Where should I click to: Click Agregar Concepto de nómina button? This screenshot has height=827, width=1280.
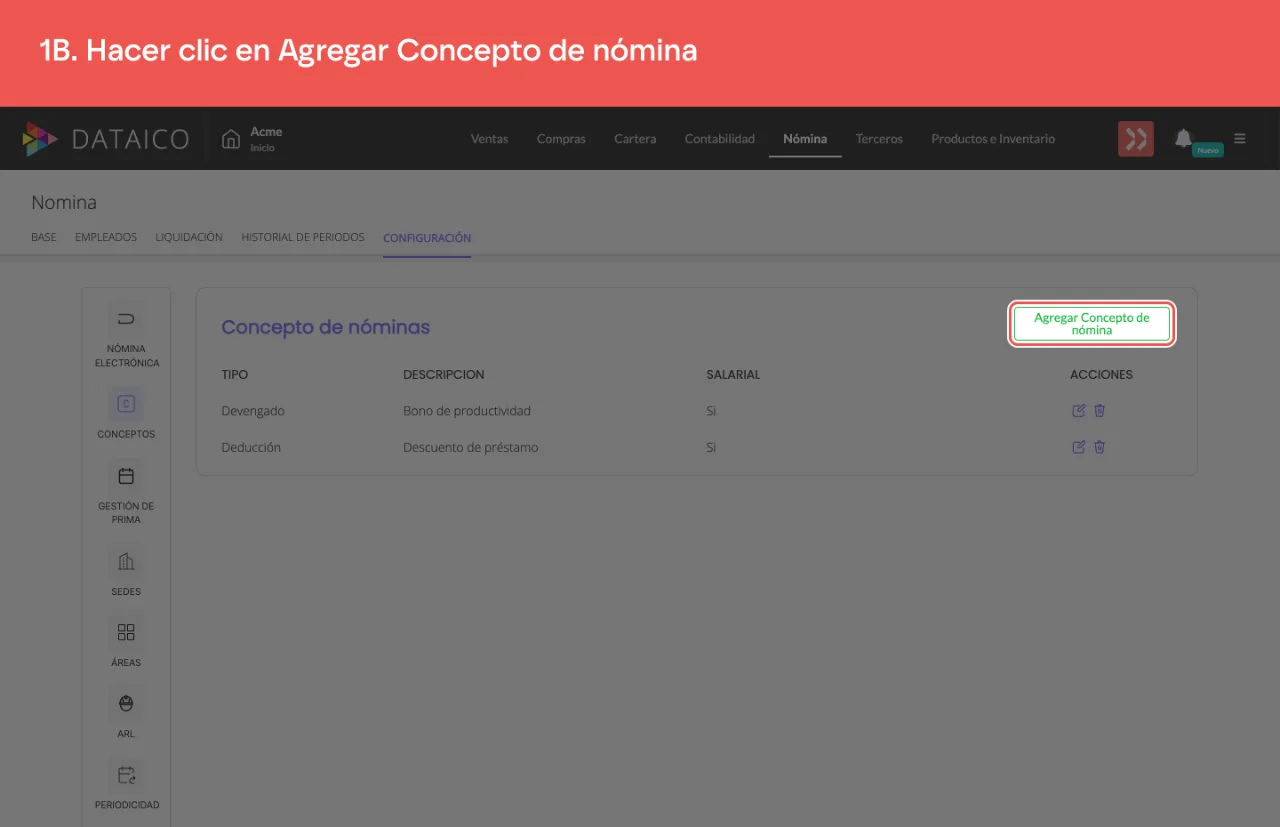point(1091,324)
